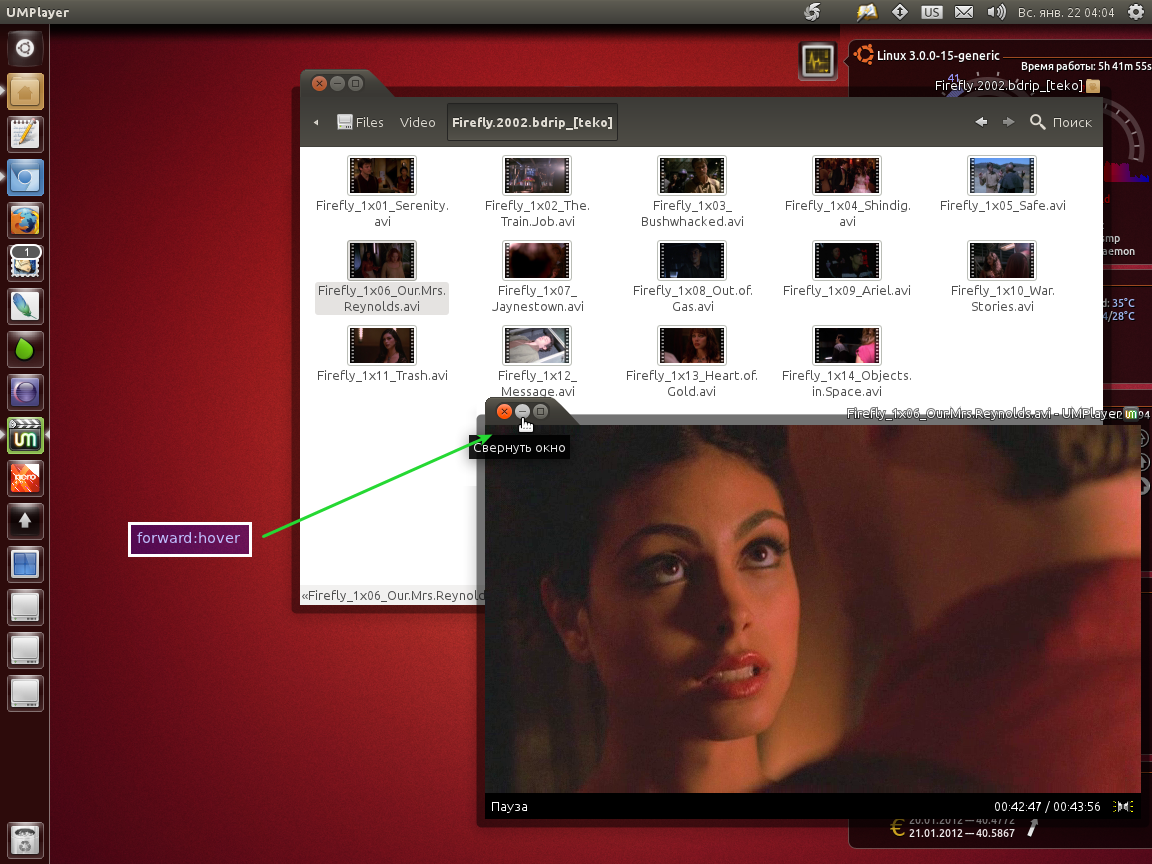Select Firefly_1x06_Our.Mrs.Reynolds.avi file
The image size is (1152, 864).
(382, 278)
